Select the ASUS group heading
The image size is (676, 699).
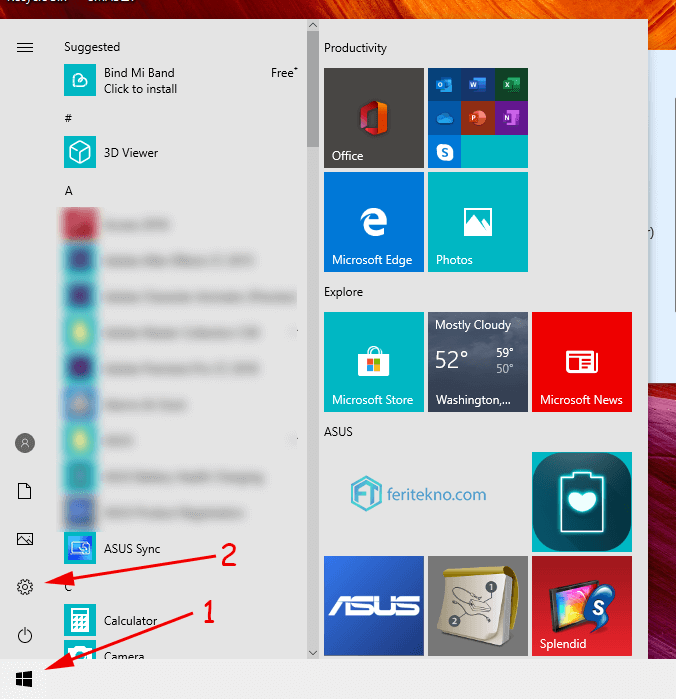pyautogui.click(x=338, y=432)
